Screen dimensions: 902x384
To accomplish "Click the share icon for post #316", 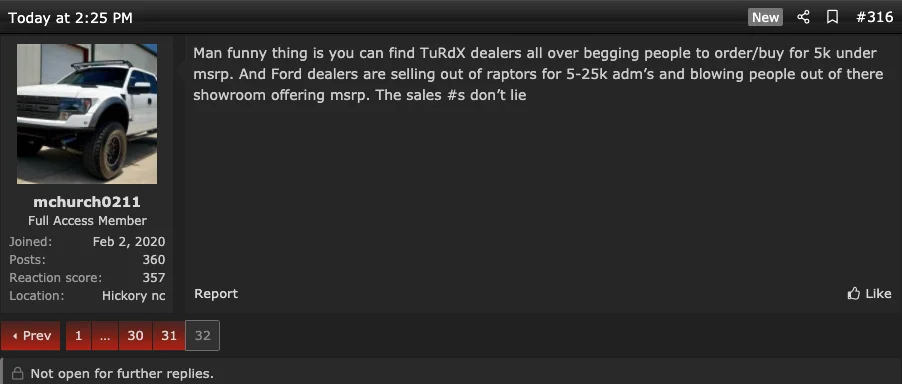I will 803,18.
